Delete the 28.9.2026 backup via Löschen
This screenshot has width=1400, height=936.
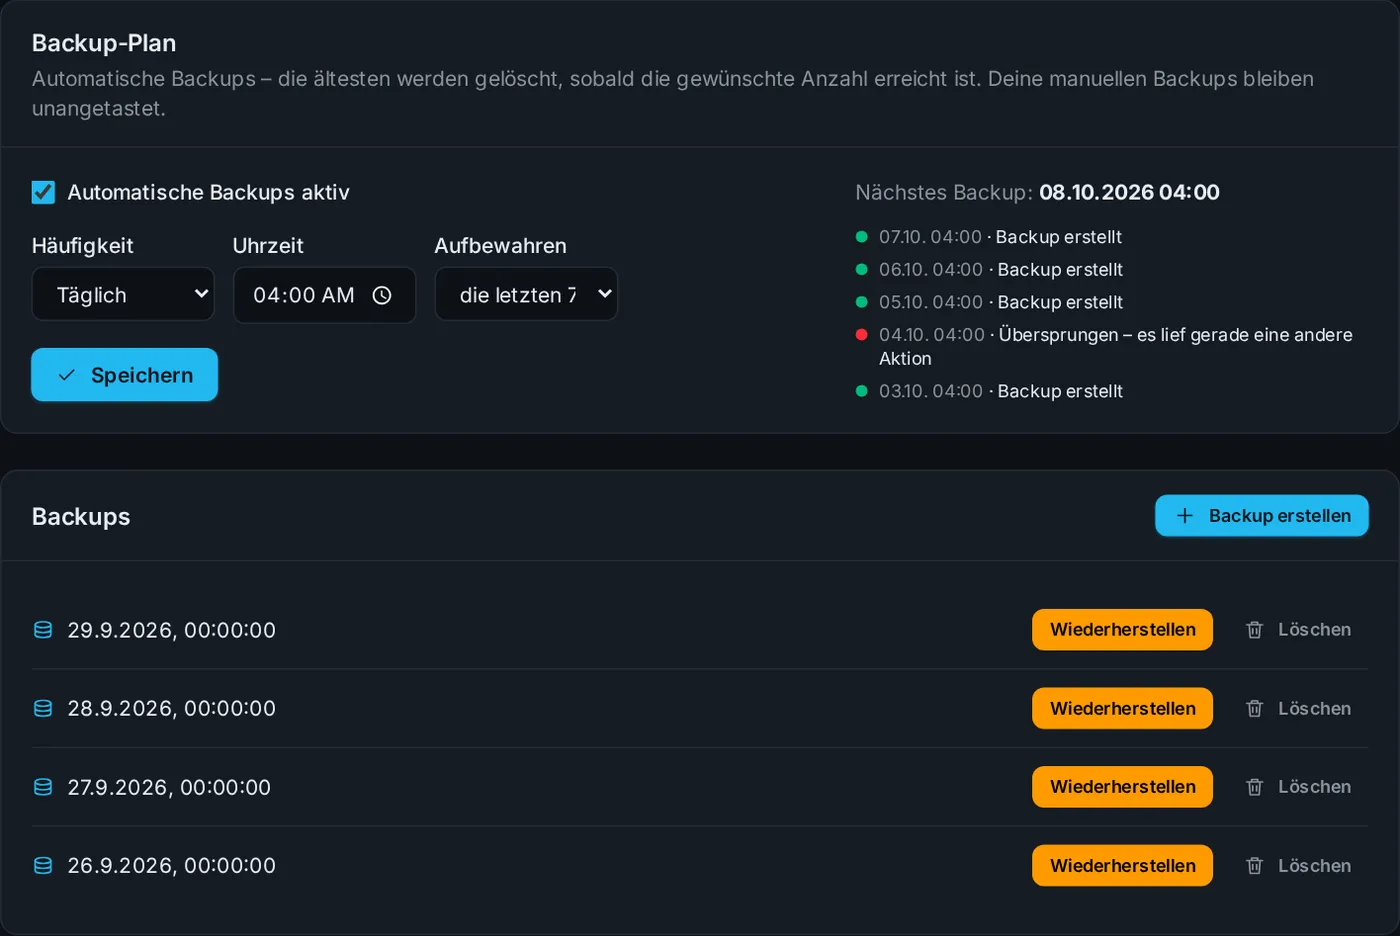pos(1298,708)
